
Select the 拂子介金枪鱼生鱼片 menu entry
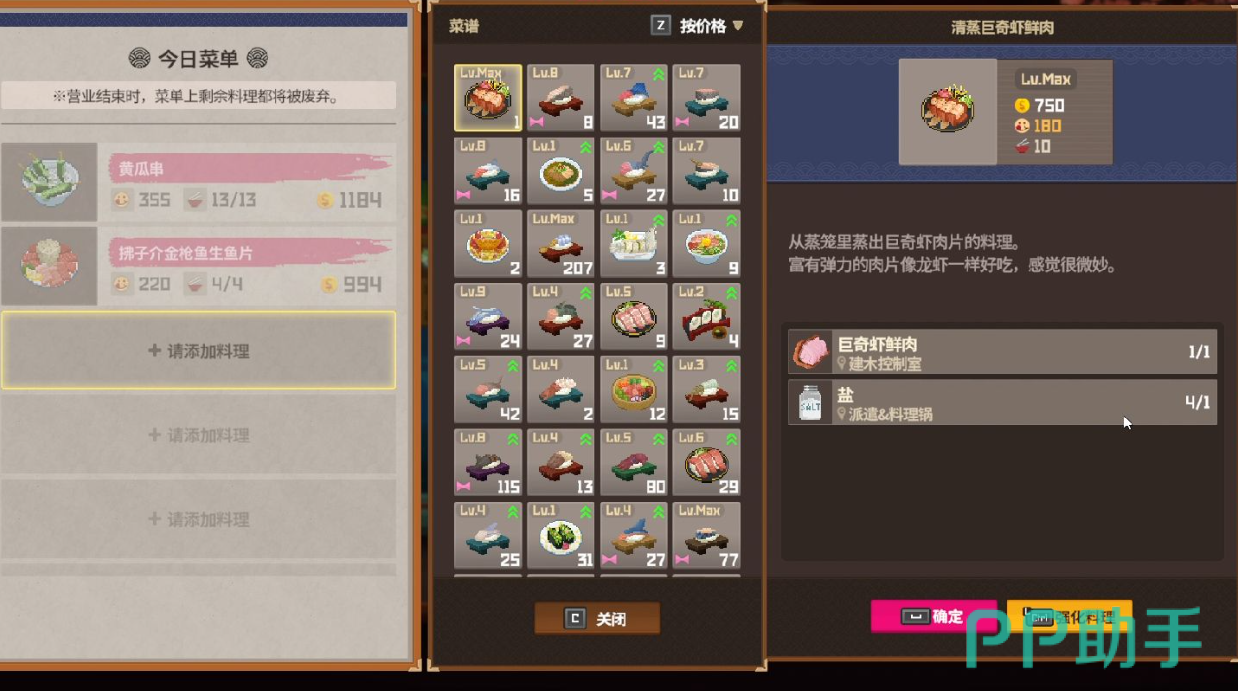click(198, 266)
